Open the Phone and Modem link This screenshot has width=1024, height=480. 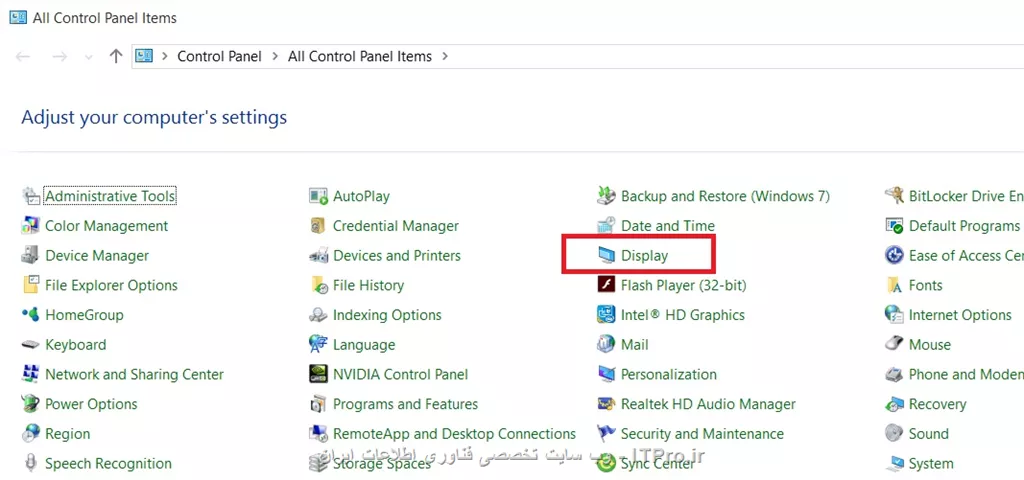pyautogui.click(x=966, y=374)
